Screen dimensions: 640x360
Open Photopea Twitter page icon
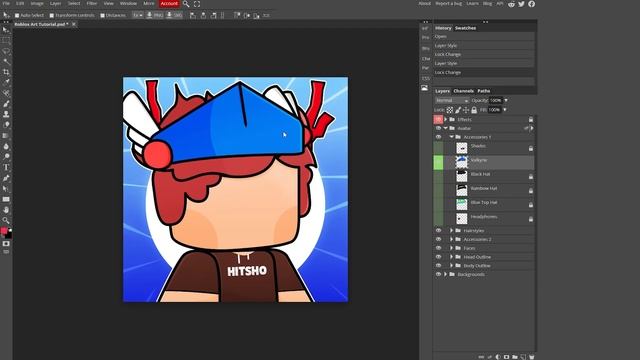click(x=521, y=4)
